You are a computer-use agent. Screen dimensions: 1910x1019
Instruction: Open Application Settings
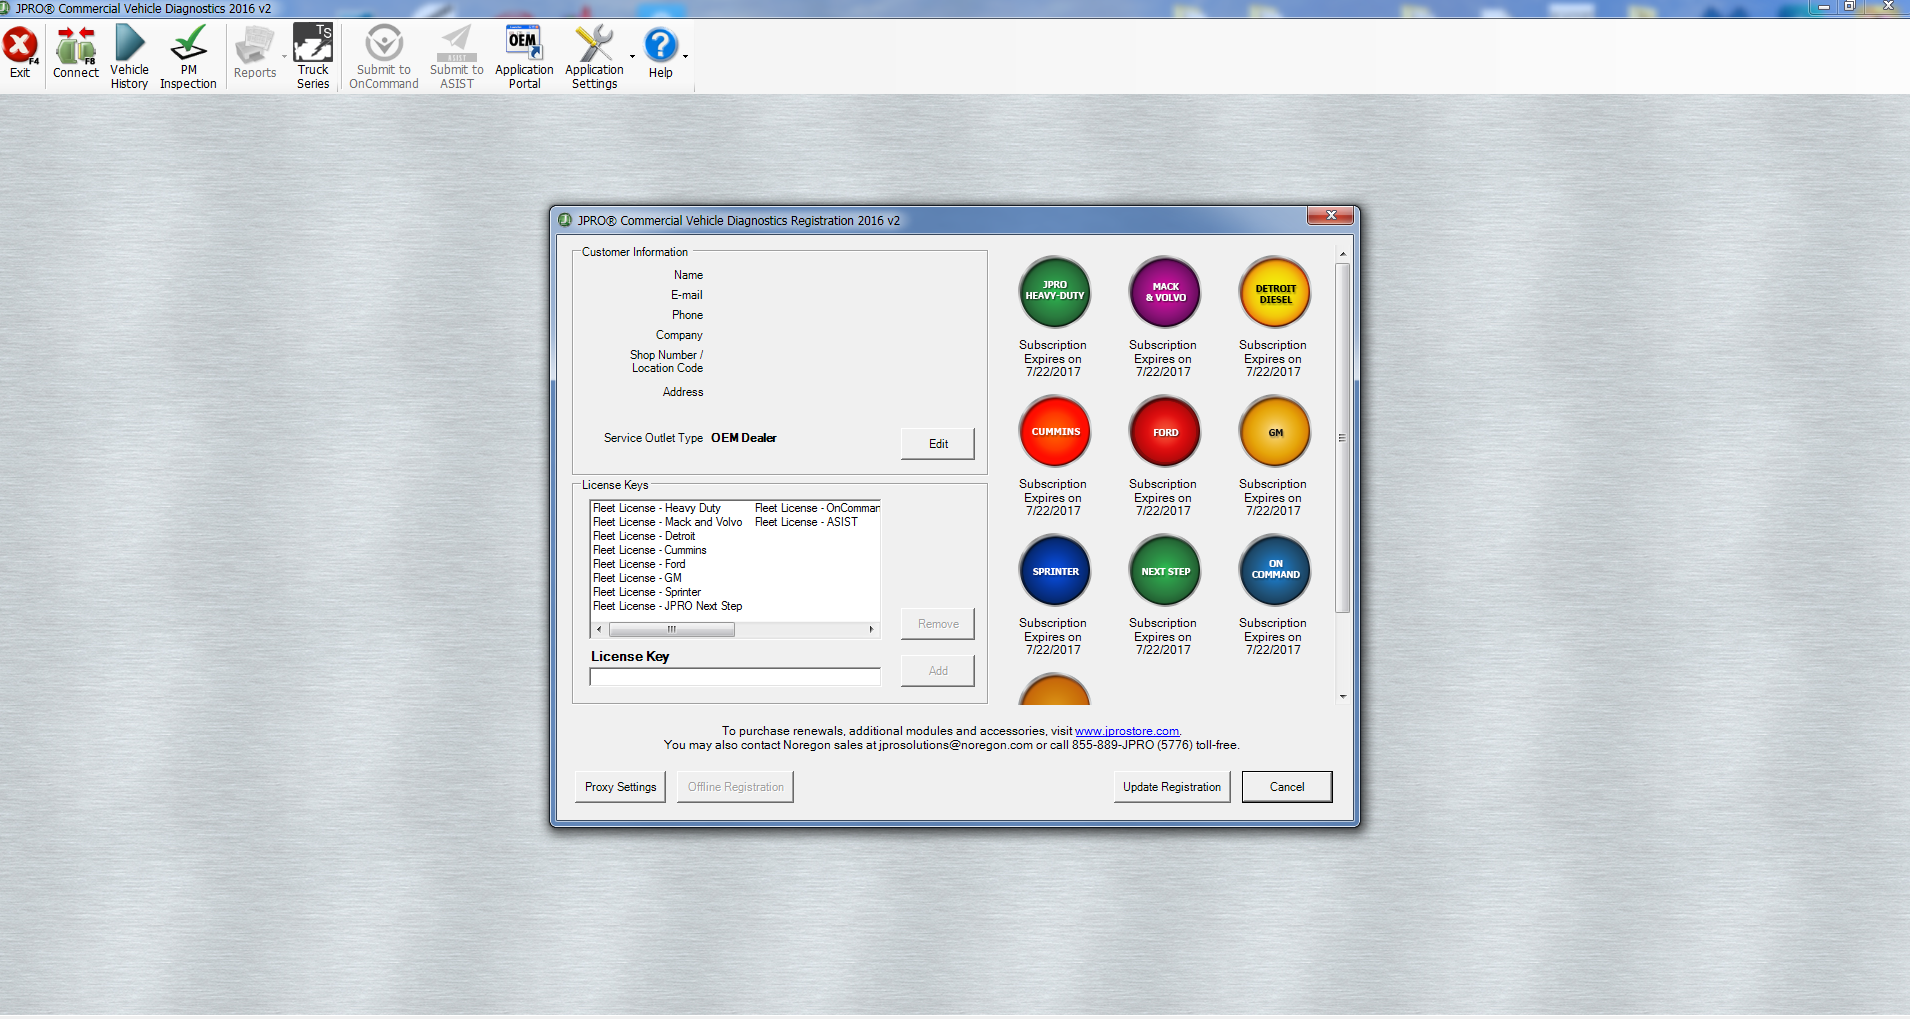594,57
